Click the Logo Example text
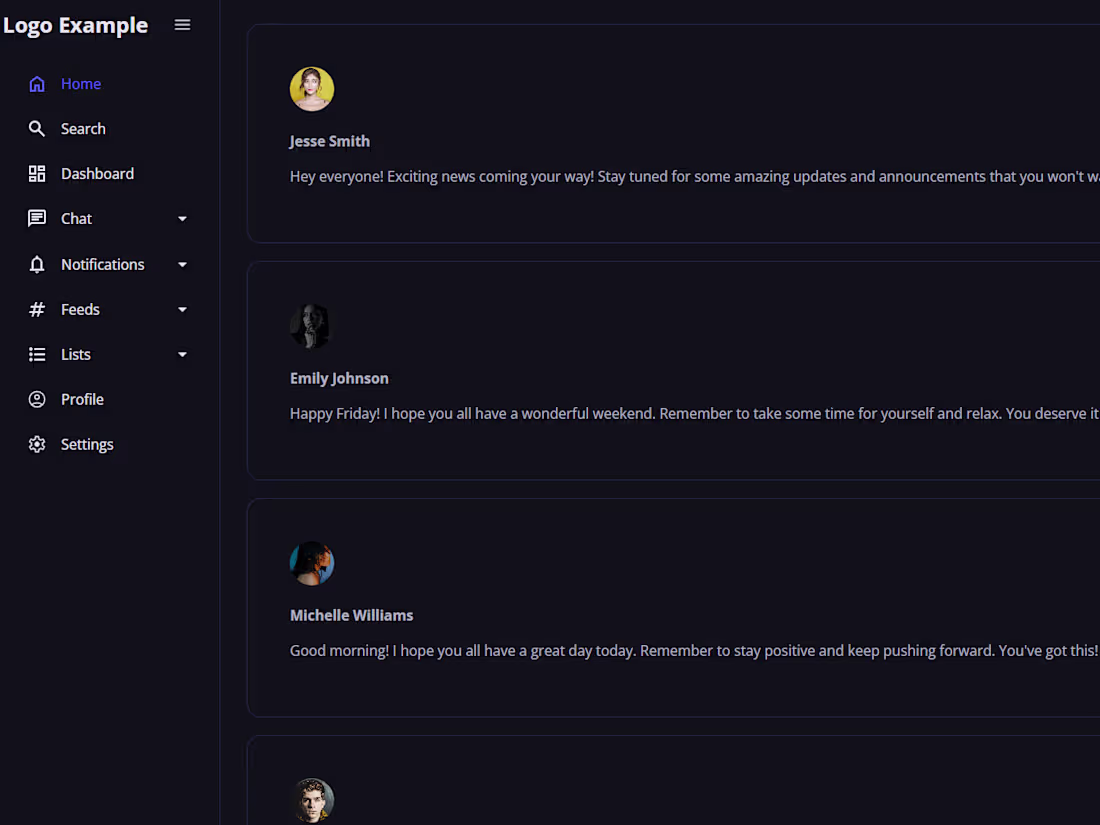The height and width of the screenshot is (825, 1100). click(75, 24)
